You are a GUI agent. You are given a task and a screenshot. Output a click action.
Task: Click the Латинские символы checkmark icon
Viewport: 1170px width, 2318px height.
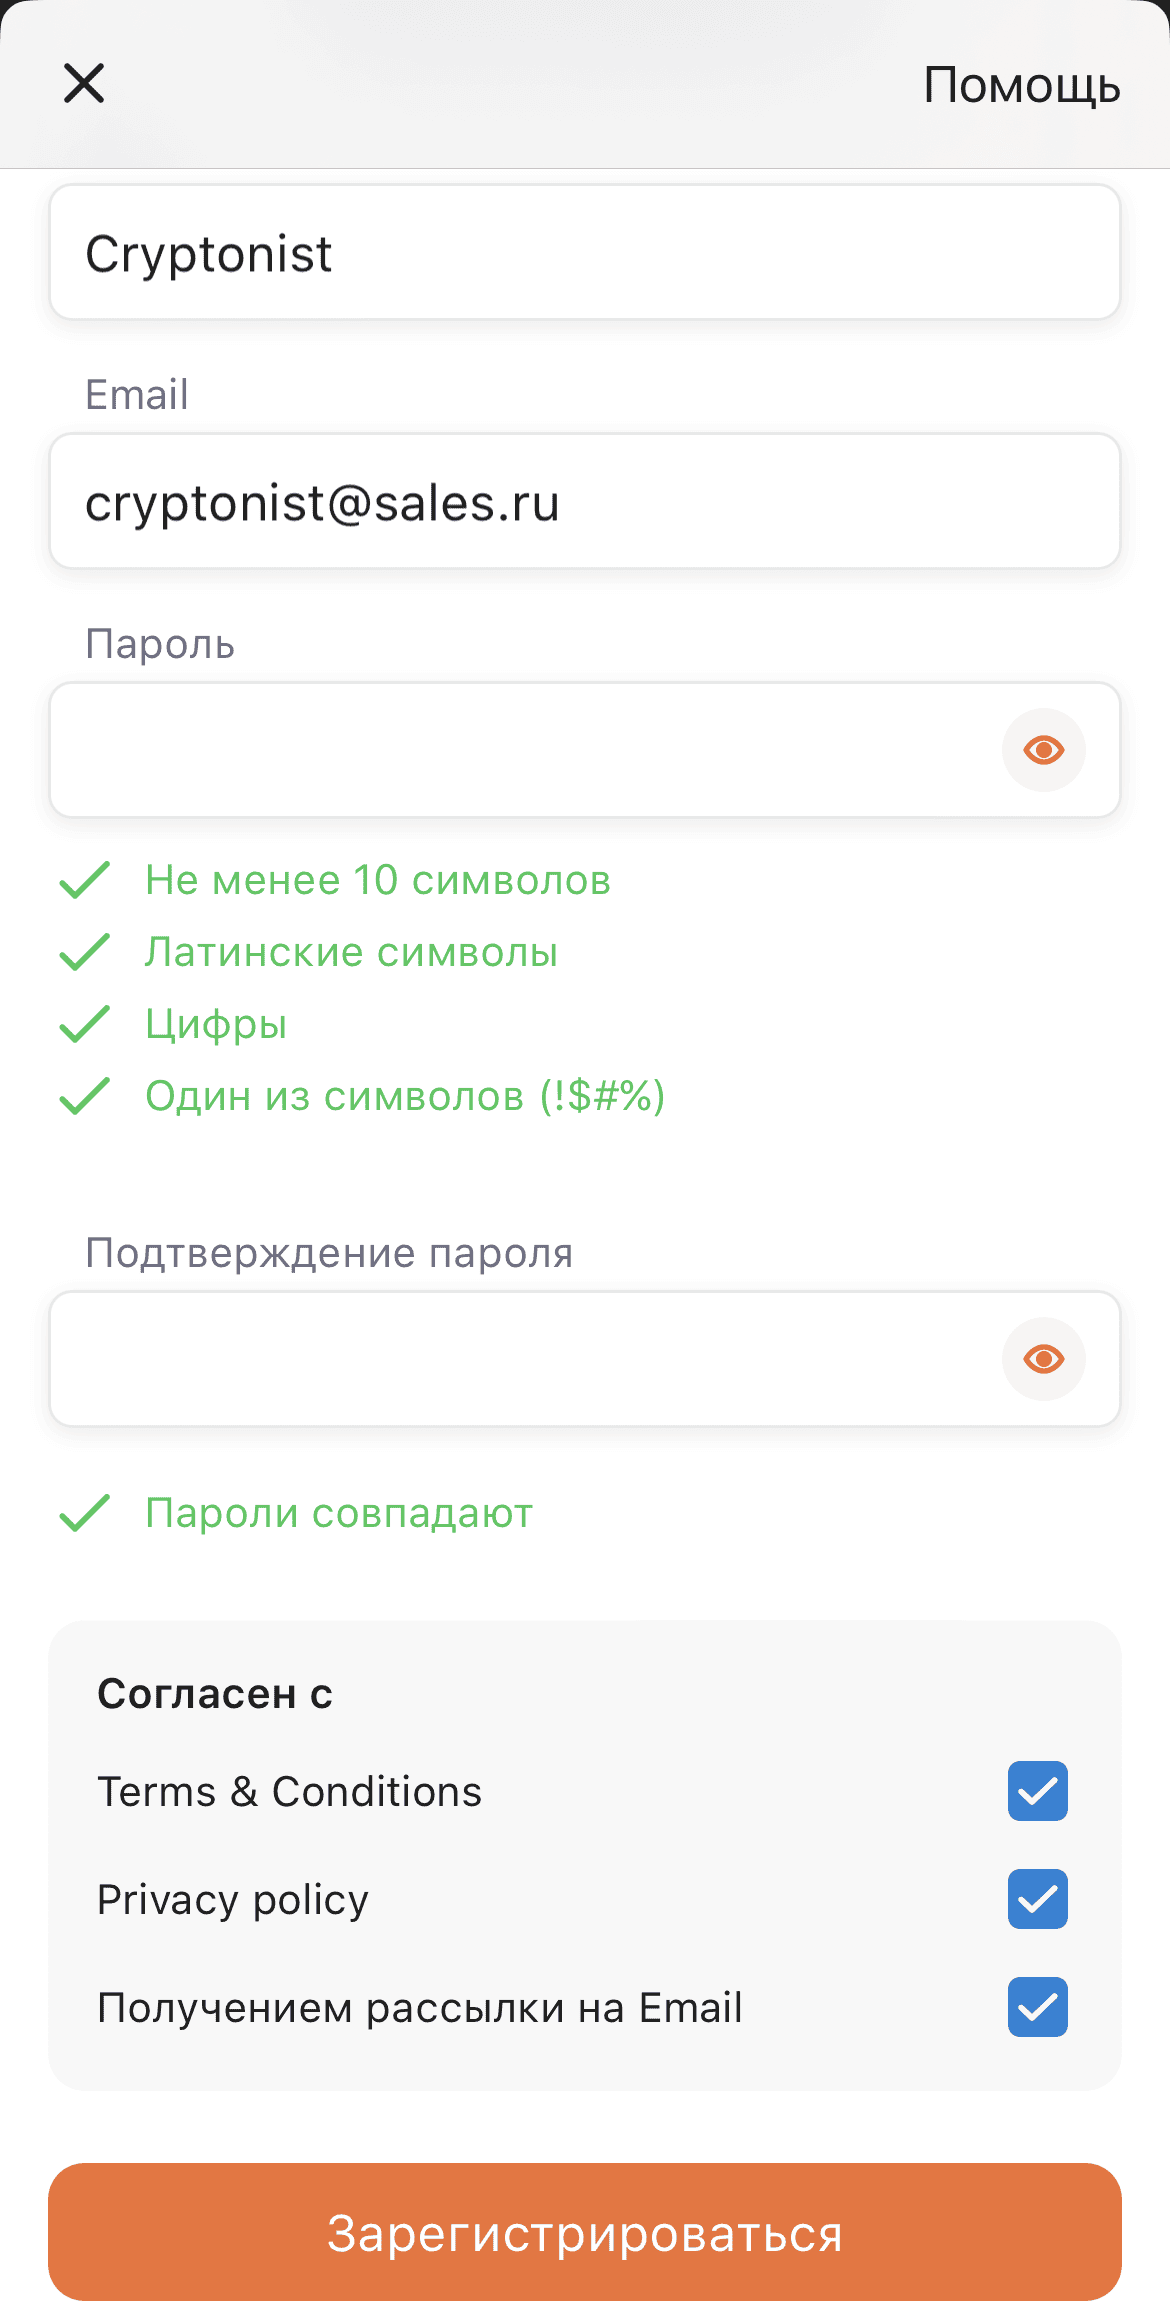(x=85, y=952)
